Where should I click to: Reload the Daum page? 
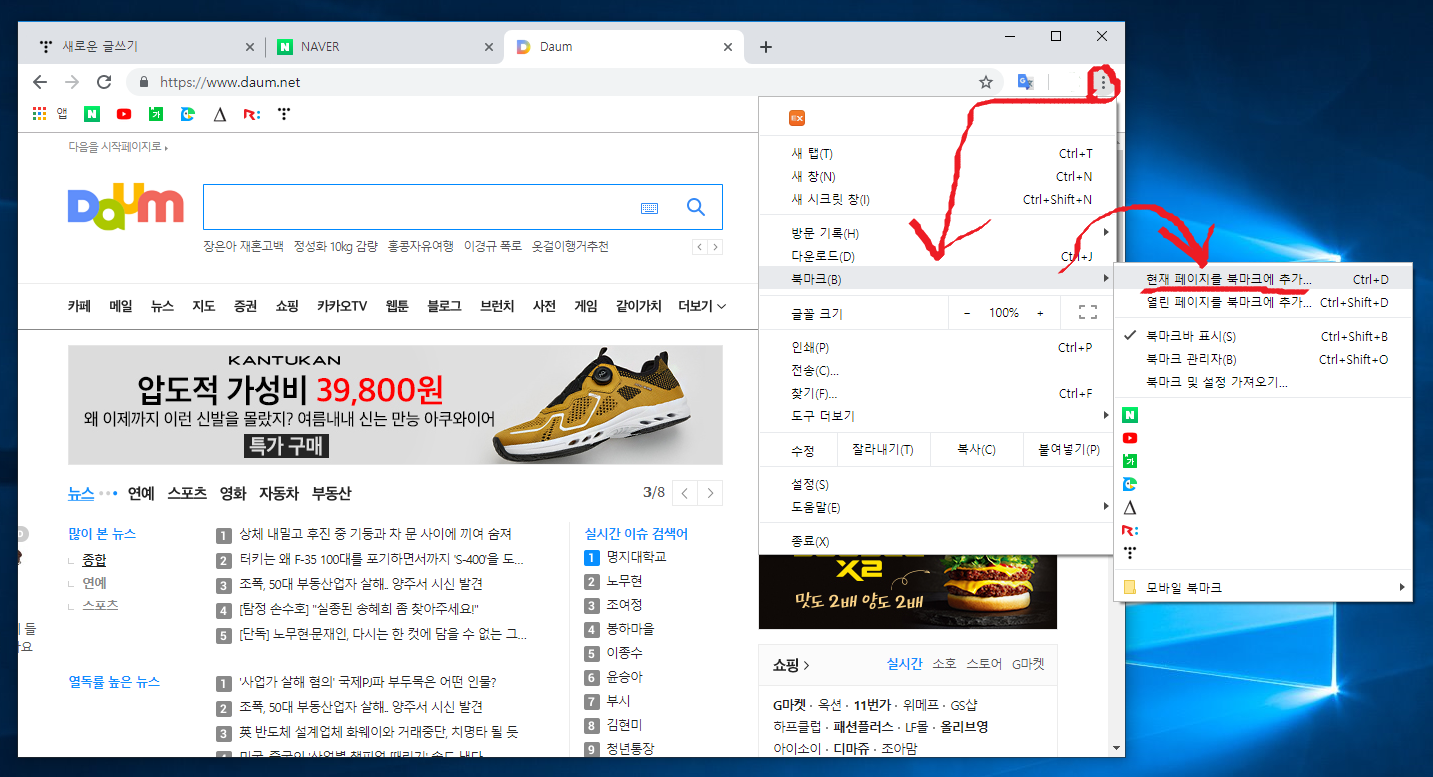click(x=104, y=82)
